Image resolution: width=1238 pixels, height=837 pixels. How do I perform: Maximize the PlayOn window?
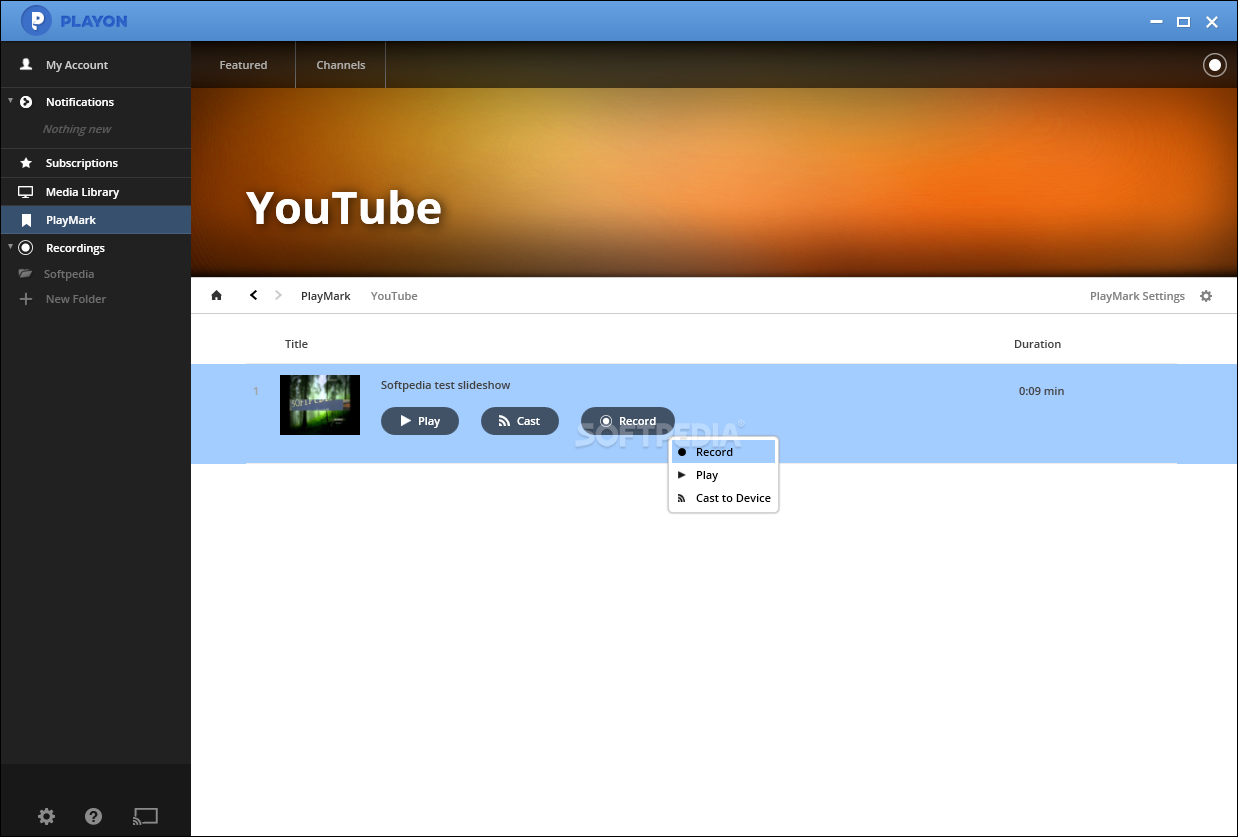point(1183,21)
